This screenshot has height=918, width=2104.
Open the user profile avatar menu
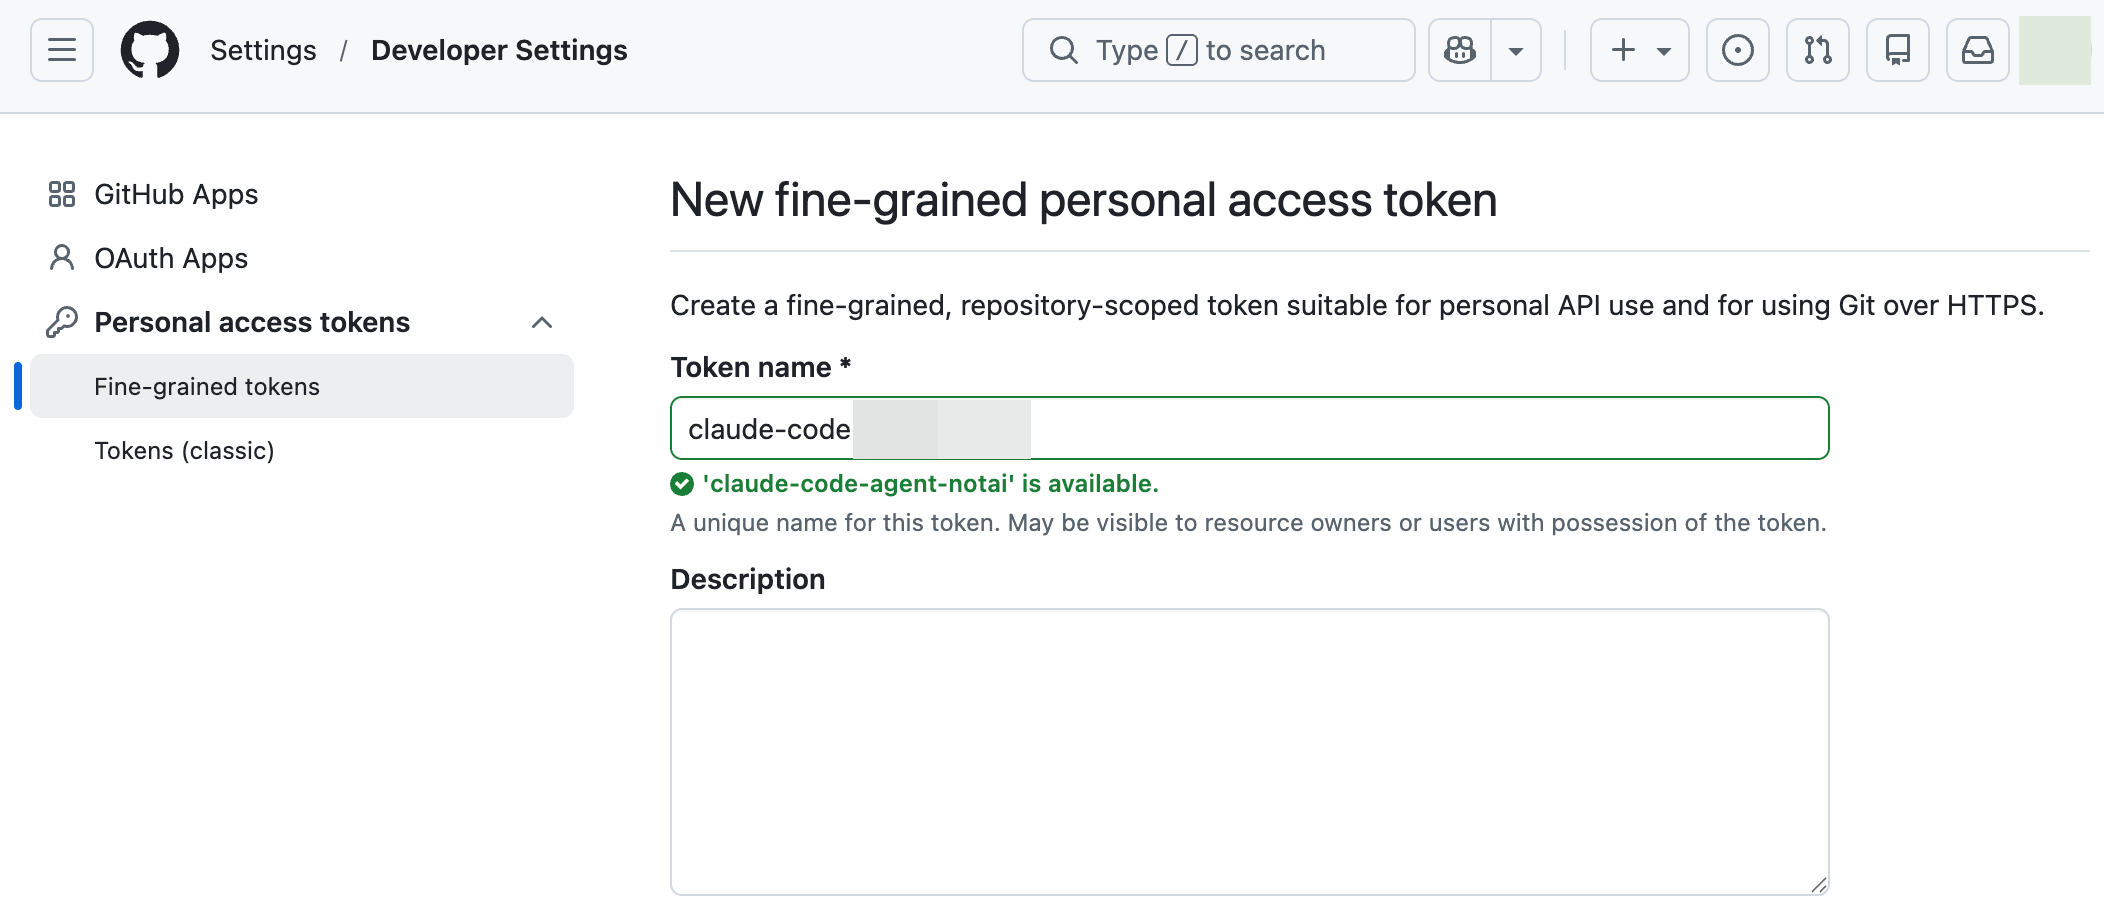[2054, 50]
